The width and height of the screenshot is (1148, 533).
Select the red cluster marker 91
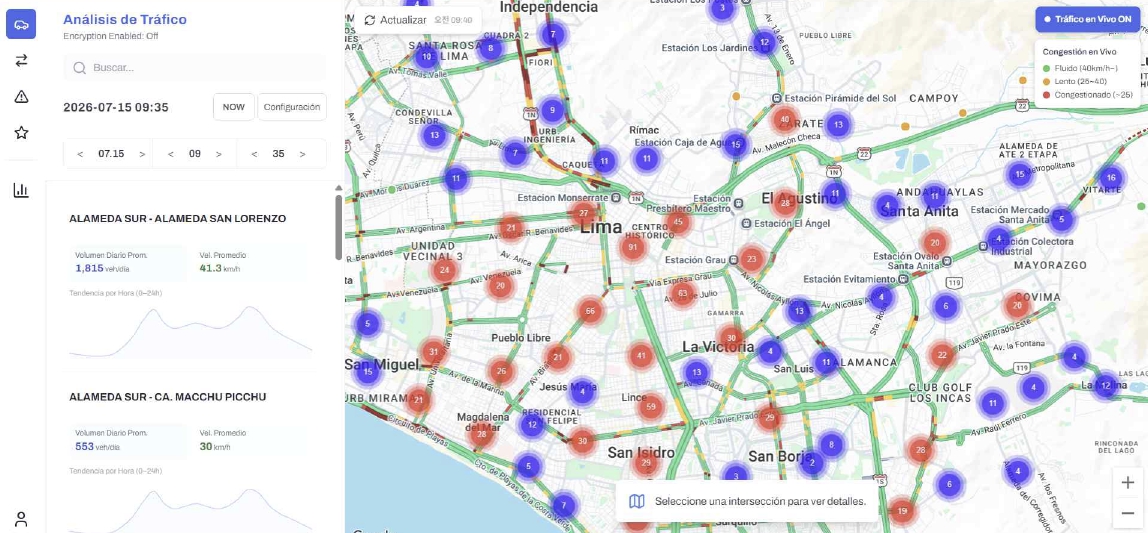click(x=633, y=247)
